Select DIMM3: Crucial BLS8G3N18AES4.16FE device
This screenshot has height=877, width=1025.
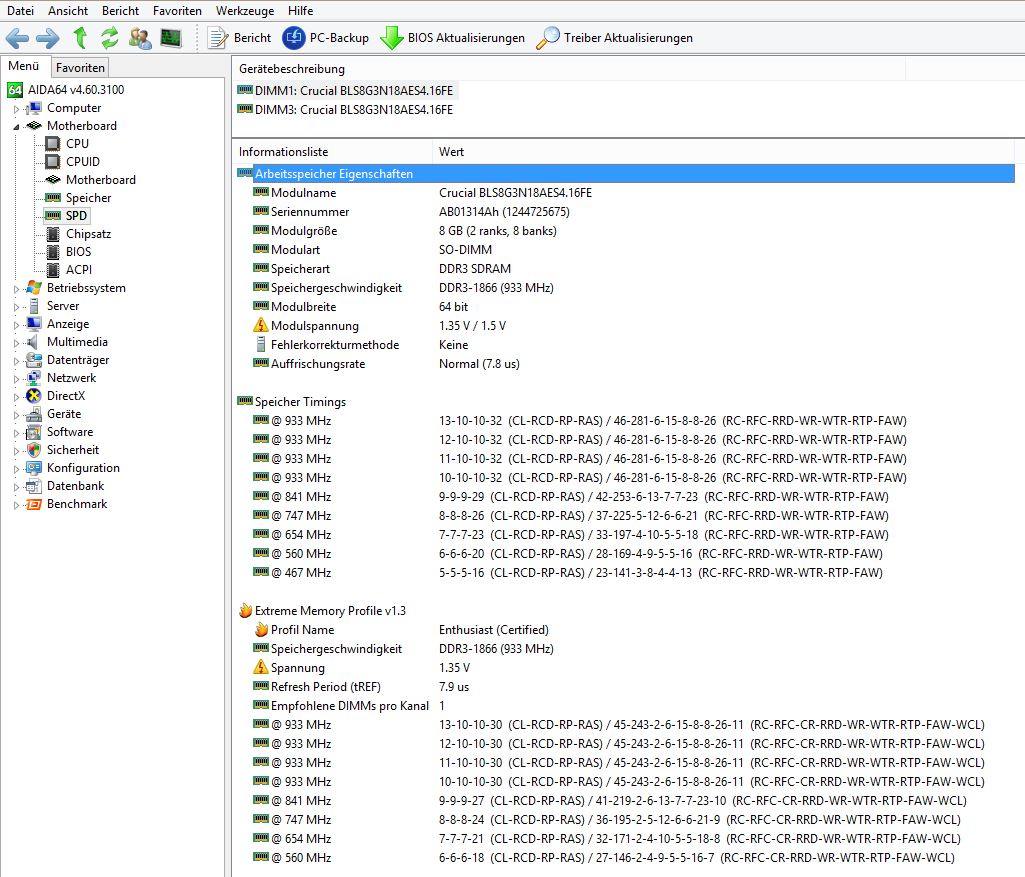(345, 109)
